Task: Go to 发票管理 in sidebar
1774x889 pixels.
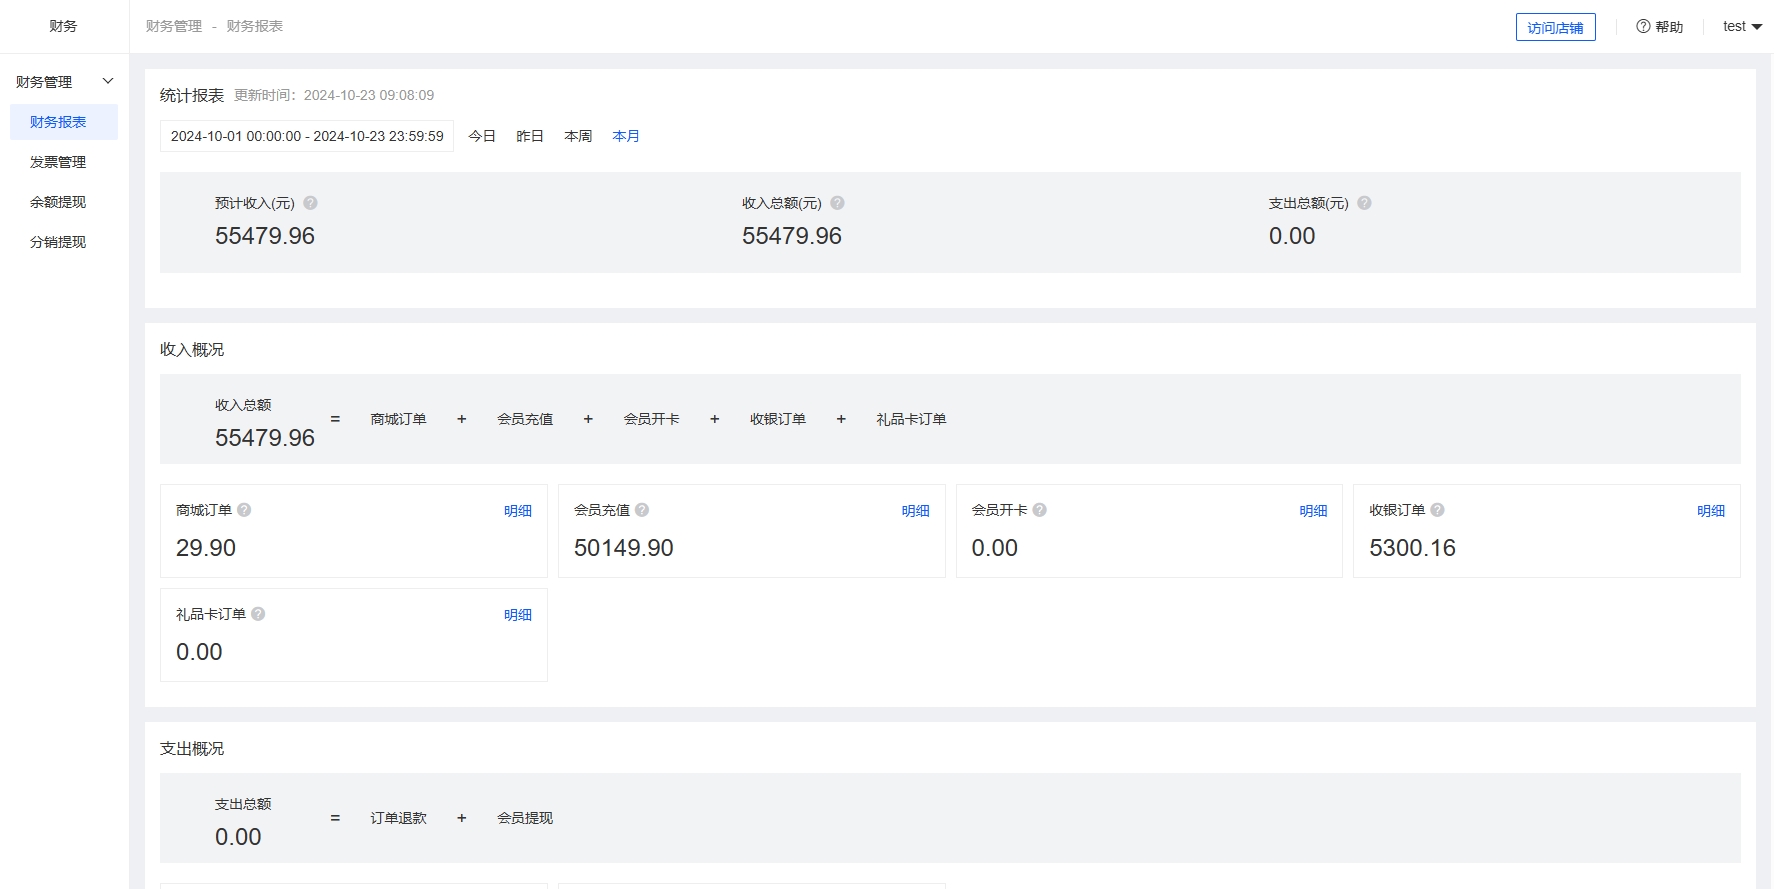Action: [58, 162]
